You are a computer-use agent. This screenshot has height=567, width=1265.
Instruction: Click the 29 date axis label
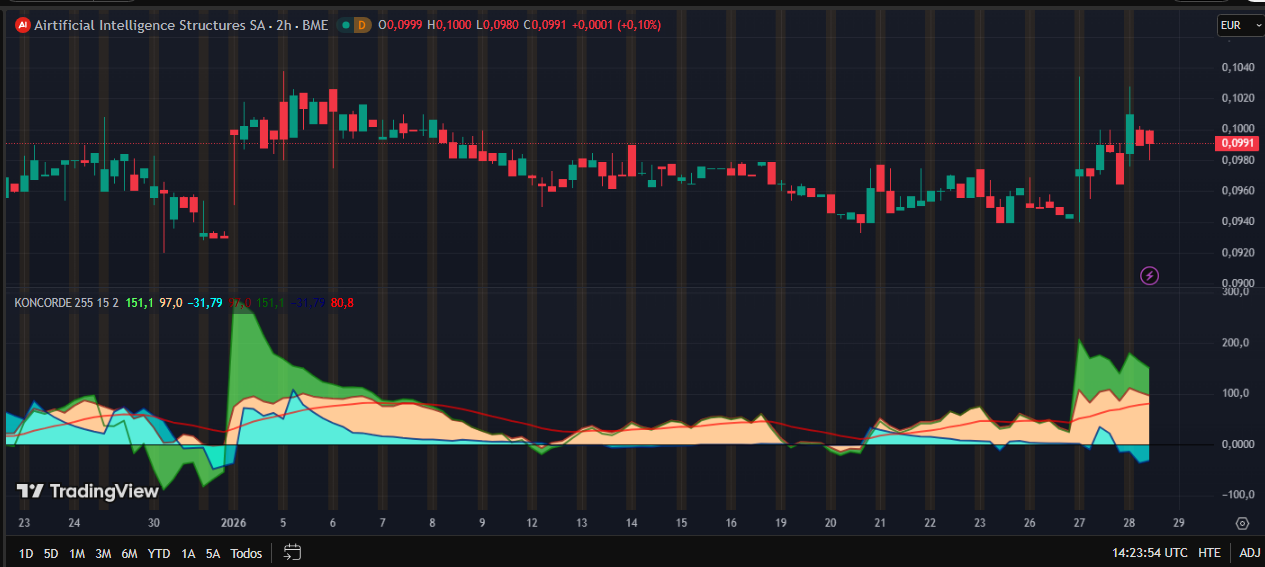click(1179, 523)
